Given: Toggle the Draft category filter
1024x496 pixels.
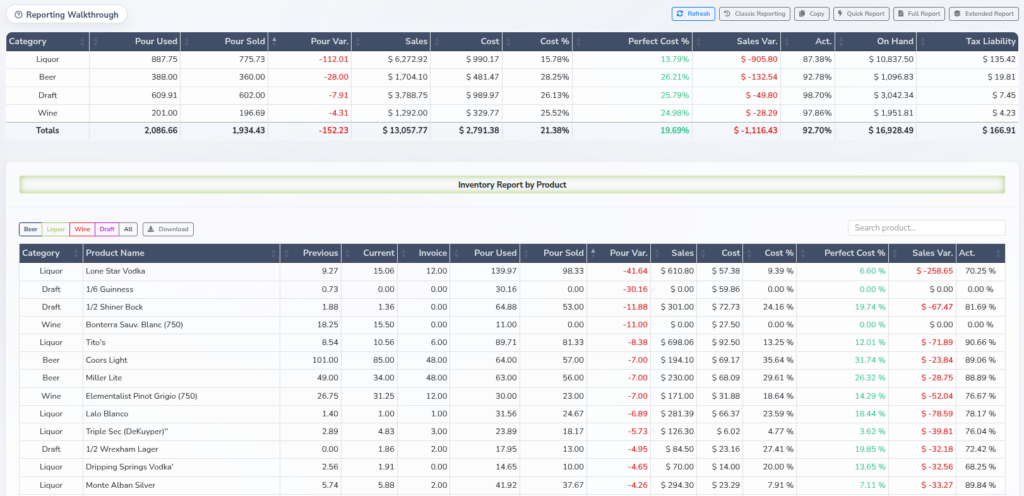Looking at the screenshot, I should [107, 229].
